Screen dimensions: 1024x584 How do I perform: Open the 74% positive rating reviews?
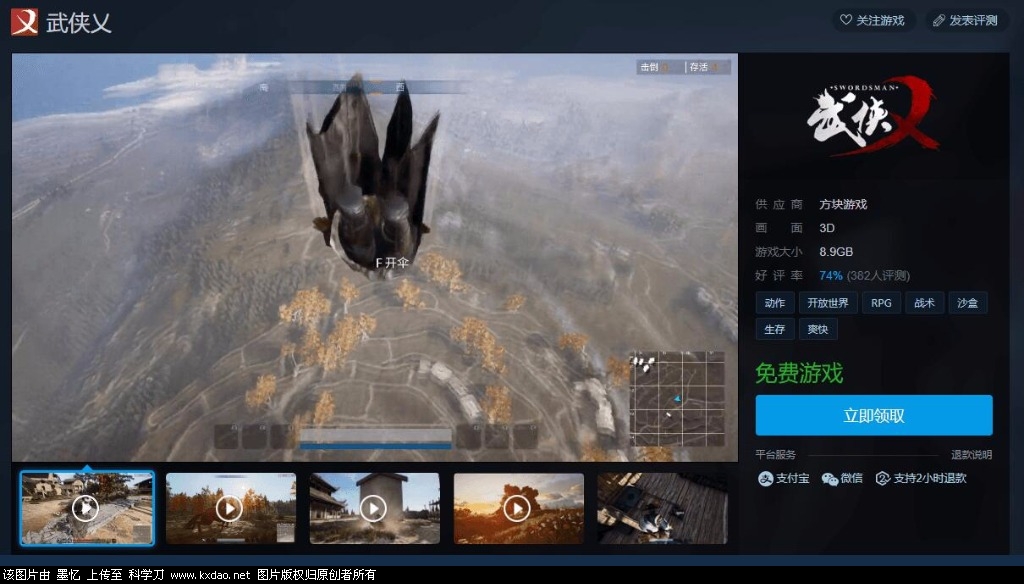[830, 276]
